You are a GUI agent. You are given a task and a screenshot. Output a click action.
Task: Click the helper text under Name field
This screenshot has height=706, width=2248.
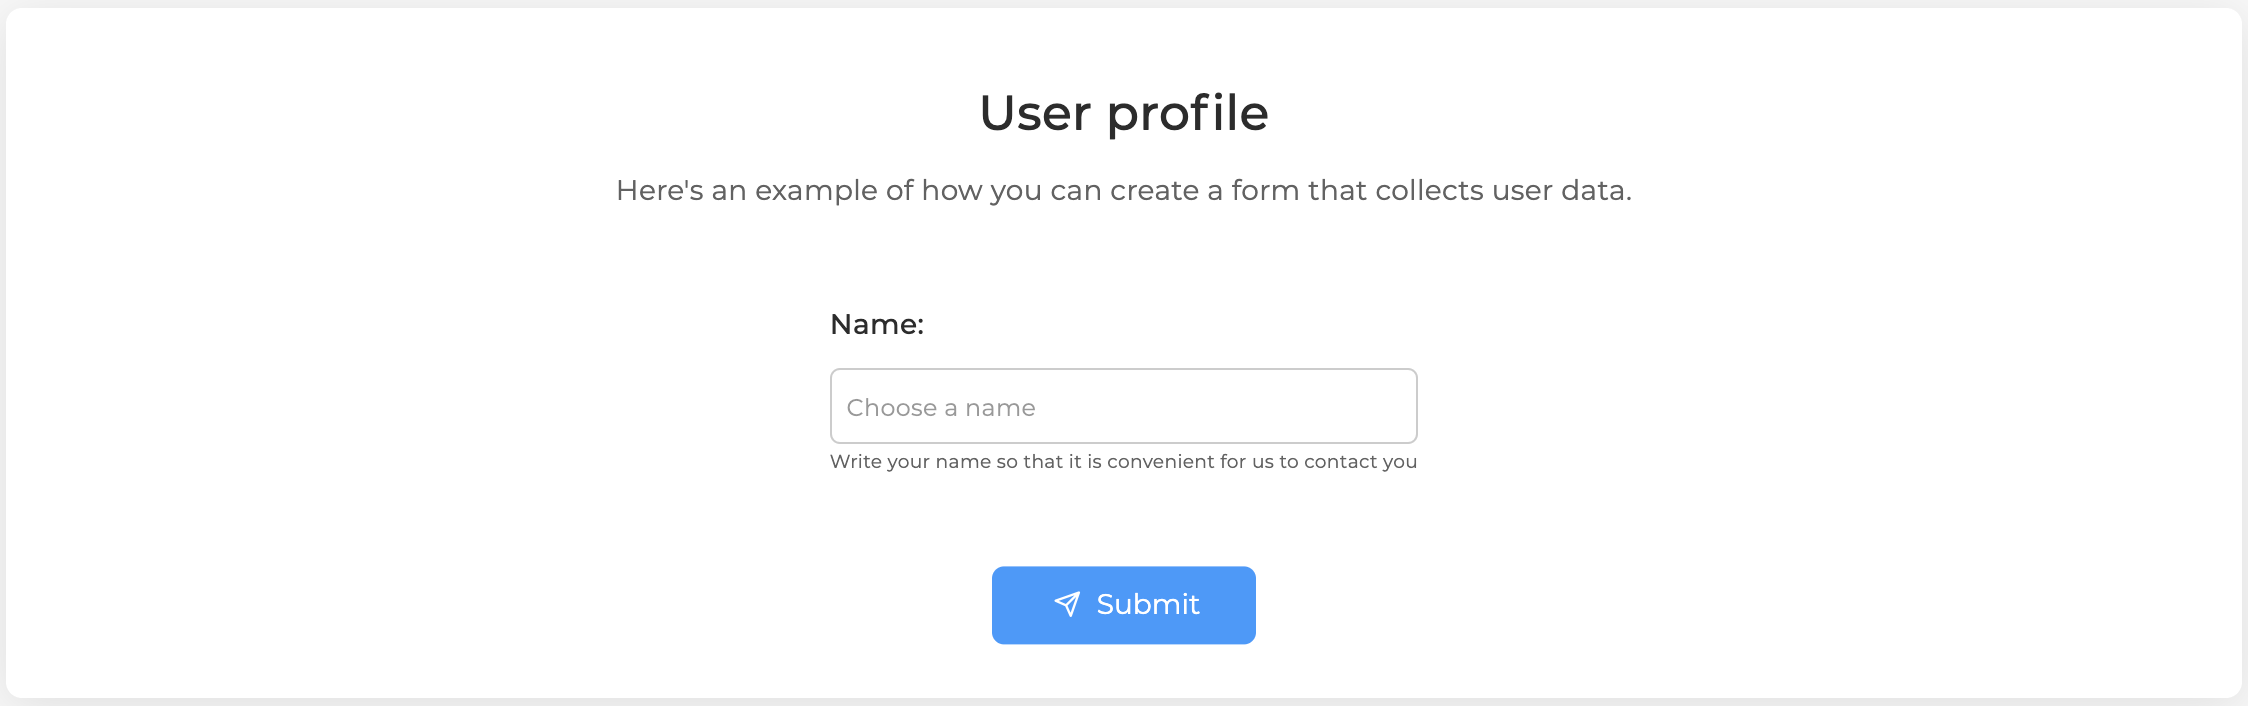pyautogui.click(x=1123, y=461)
